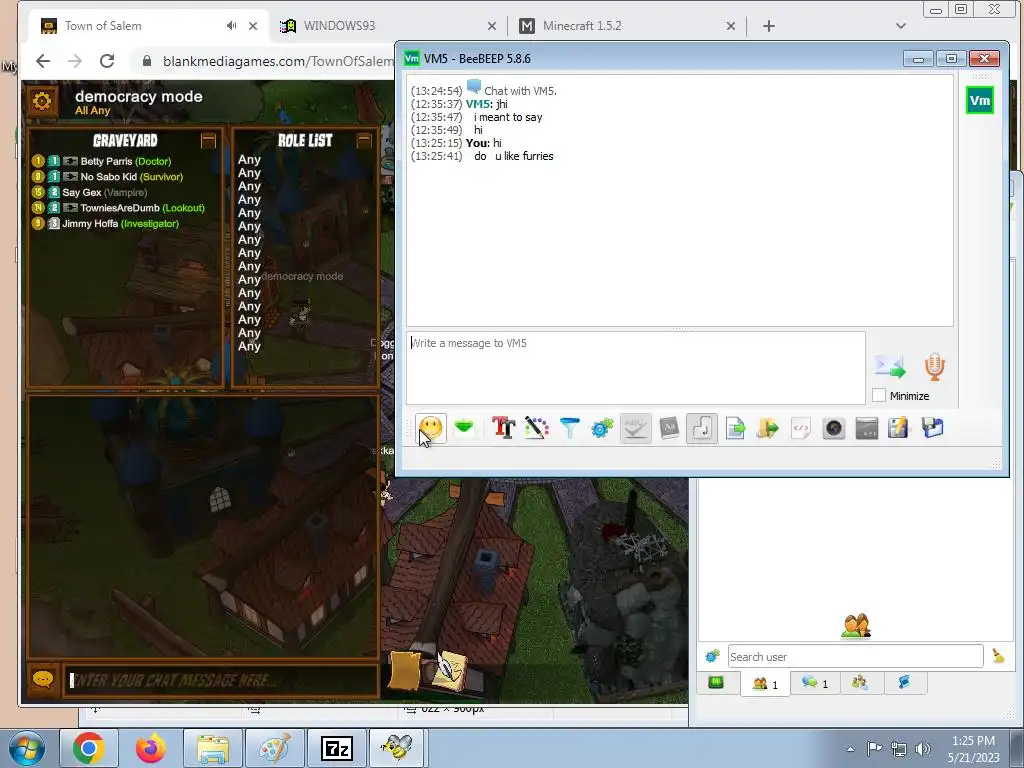Open a new browser tab with plus button
1024x768 pixels.
tap(769, 26)
